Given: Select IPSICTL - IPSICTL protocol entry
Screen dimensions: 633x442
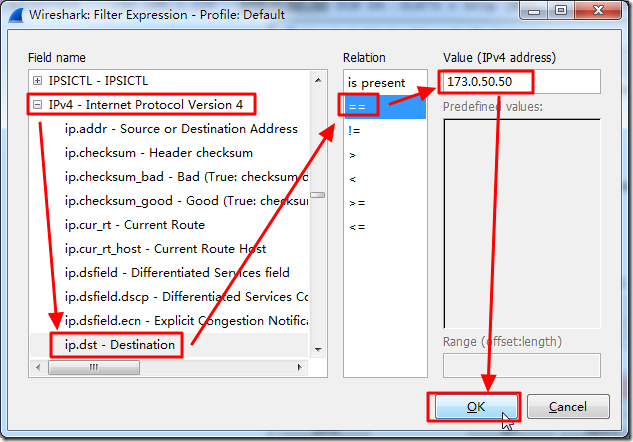Looking at the screenshot, I should coord(98,81).
